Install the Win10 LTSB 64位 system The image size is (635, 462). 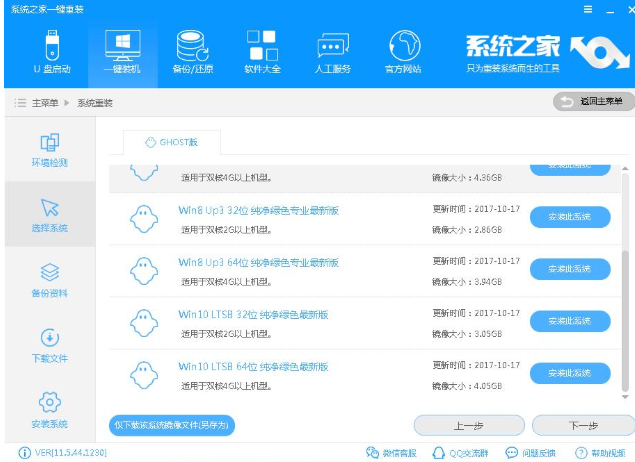(x=570, y=373)
